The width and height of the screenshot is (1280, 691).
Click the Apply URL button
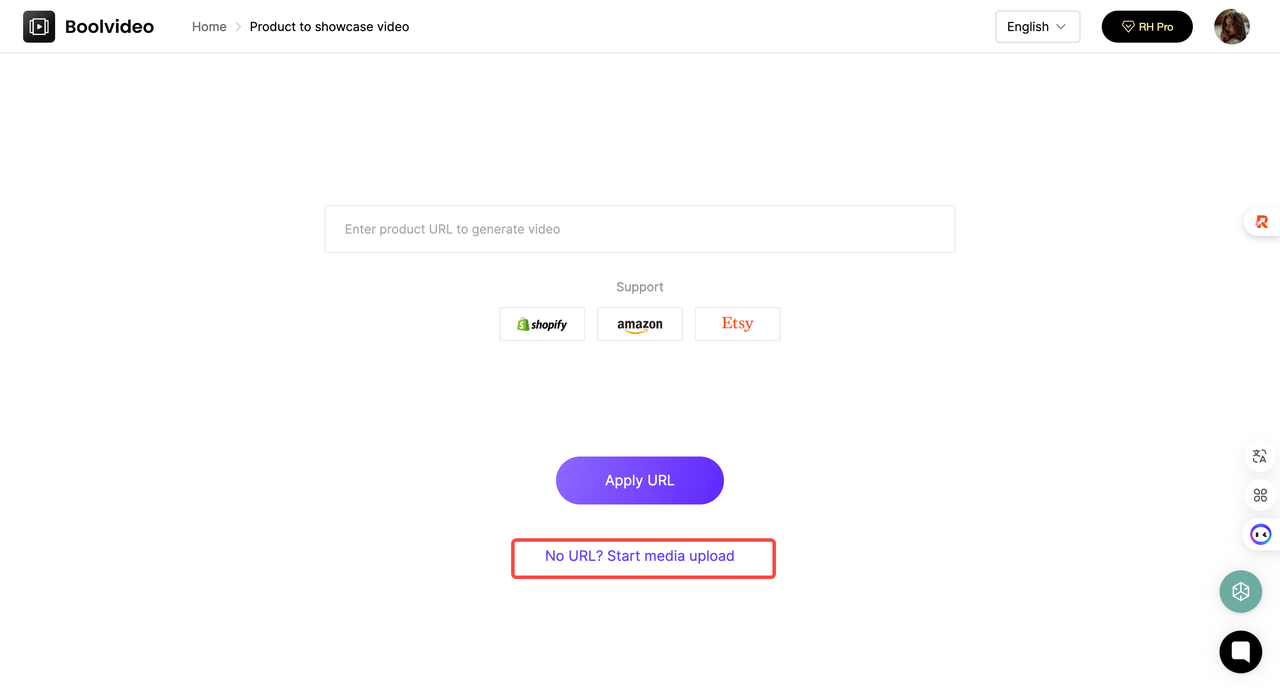(640, 481)
